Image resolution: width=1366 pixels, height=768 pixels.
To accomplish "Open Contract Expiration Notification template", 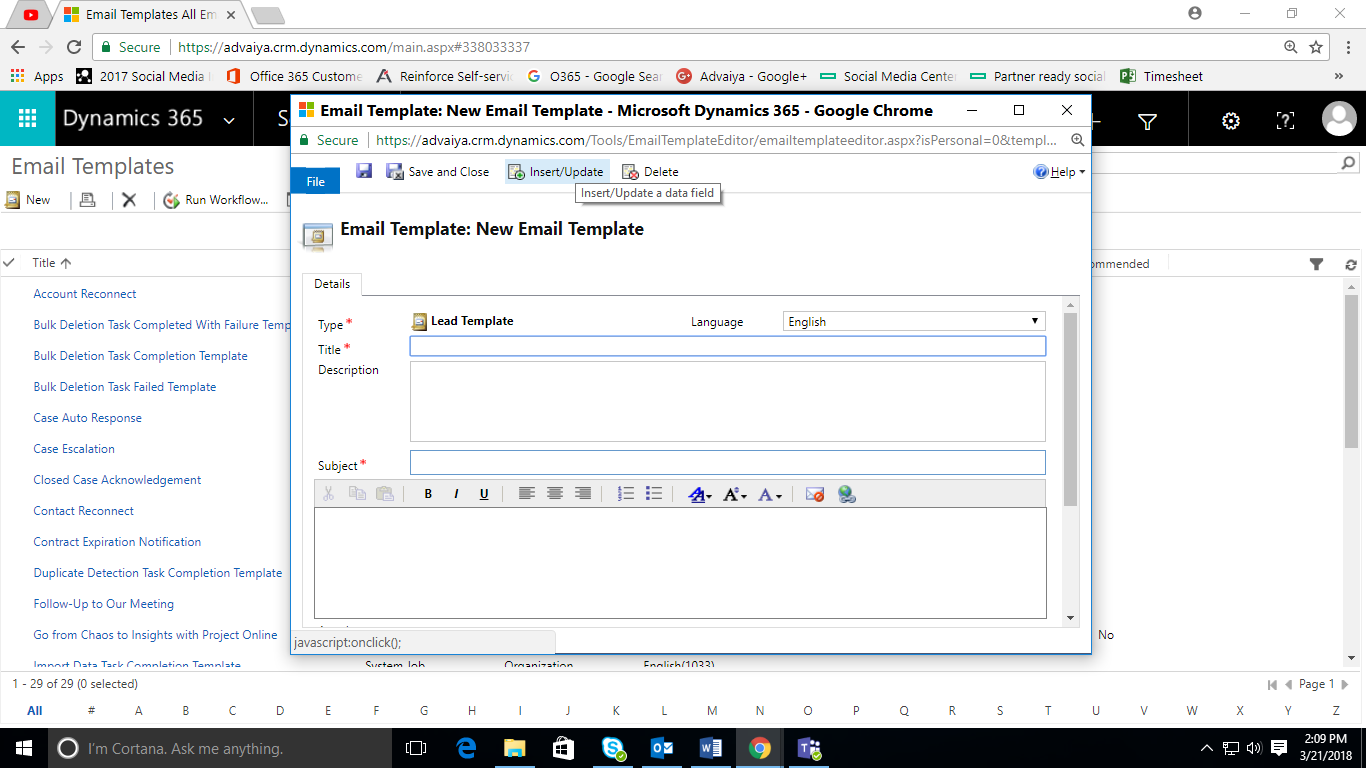I will [x=117, y=542].
